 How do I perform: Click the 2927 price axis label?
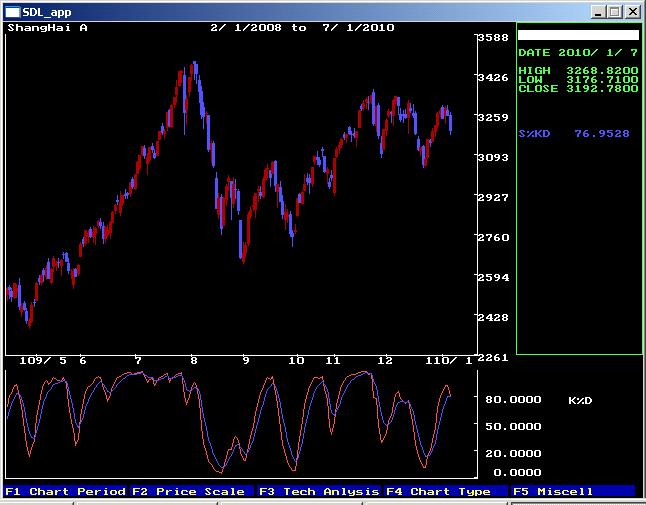(x=494, y=197)
